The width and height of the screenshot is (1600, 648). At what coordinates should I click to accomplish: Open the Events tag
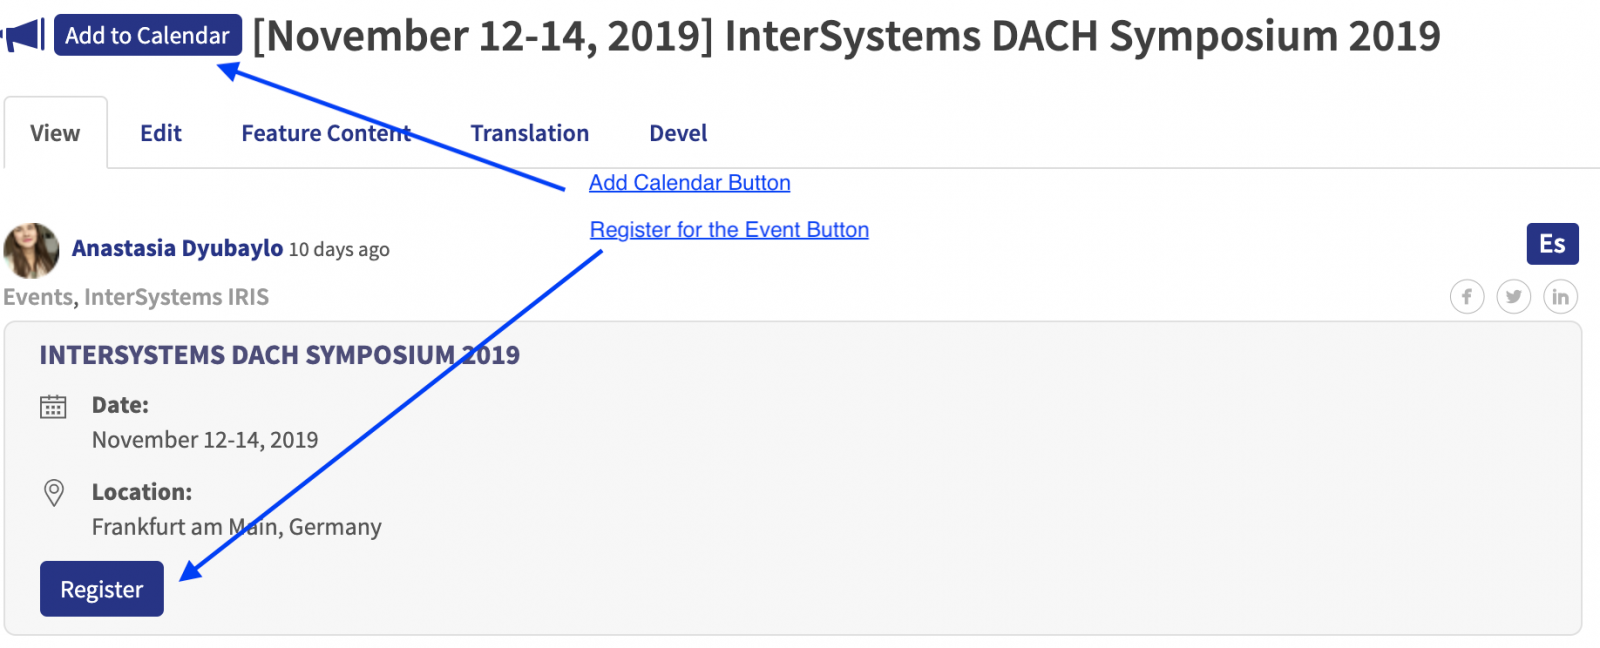pyautogui.click(x=38, y=297)
